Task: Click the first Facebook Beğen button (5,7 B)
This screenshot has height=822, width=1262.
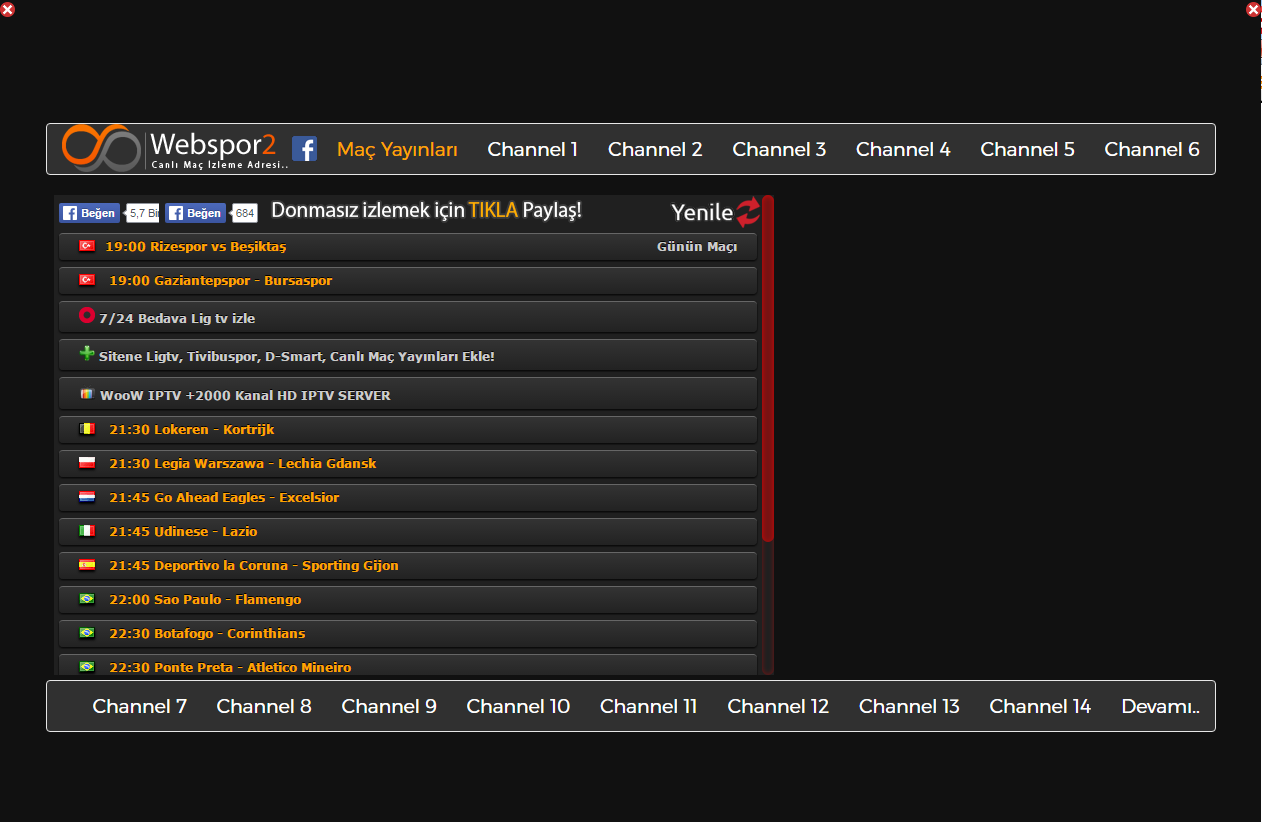Action: point(89,213)
